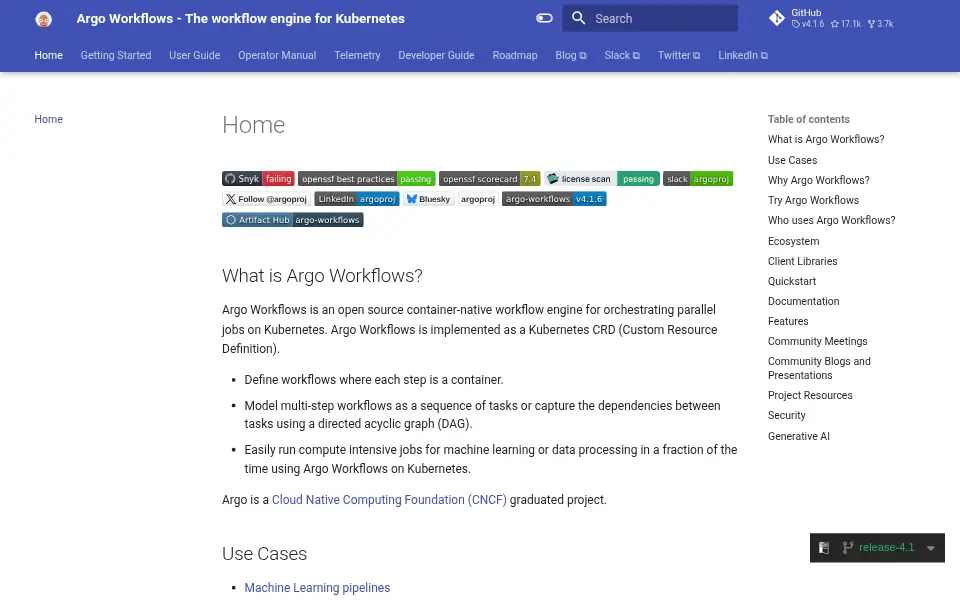This screenshot has height=600, width=960.
Task: Open the Roadmap tab
Action: click(x=515, y=55)
